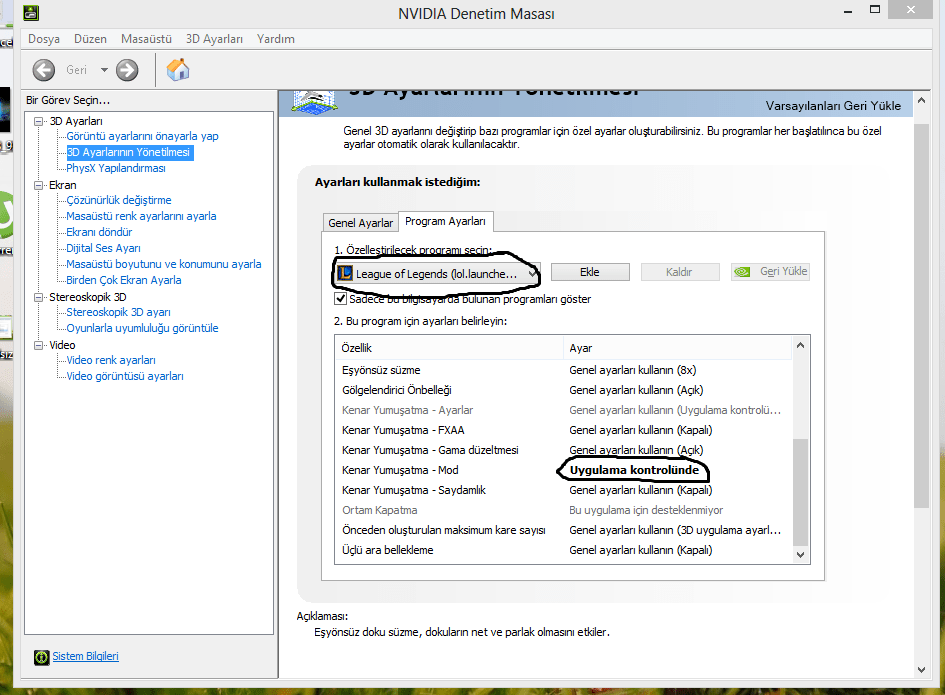Viewport: 945px width, 695px height.
Task: Select the Üçlü ara bellekleme row
Action: (x=564, y=550)
